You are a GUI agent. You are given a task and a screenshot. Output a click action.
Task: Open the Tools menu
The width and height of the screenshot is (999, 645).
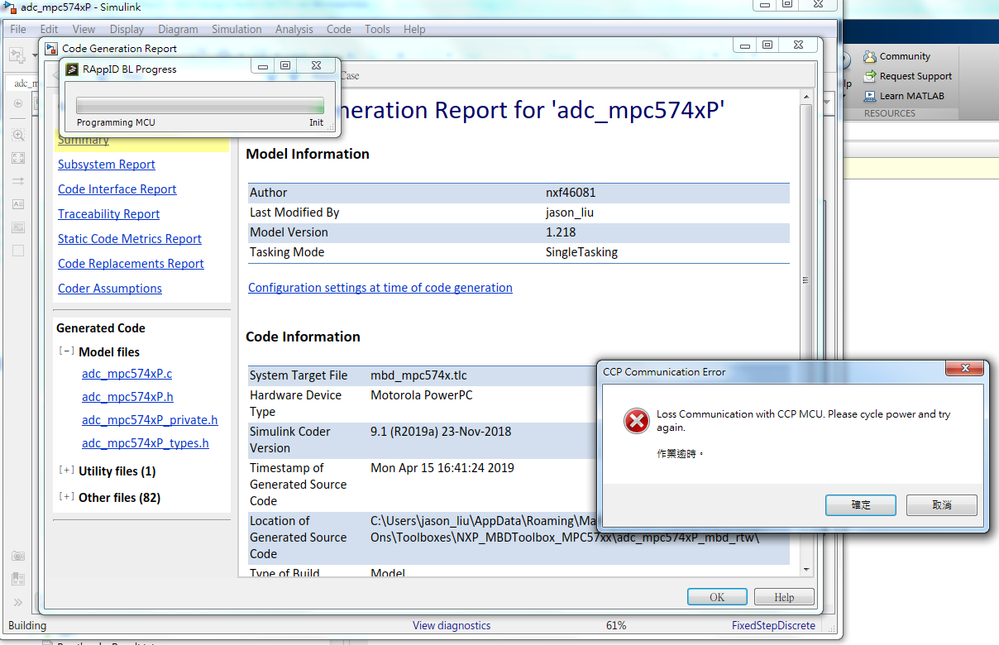pyautogui.click(x=377, y=29)
